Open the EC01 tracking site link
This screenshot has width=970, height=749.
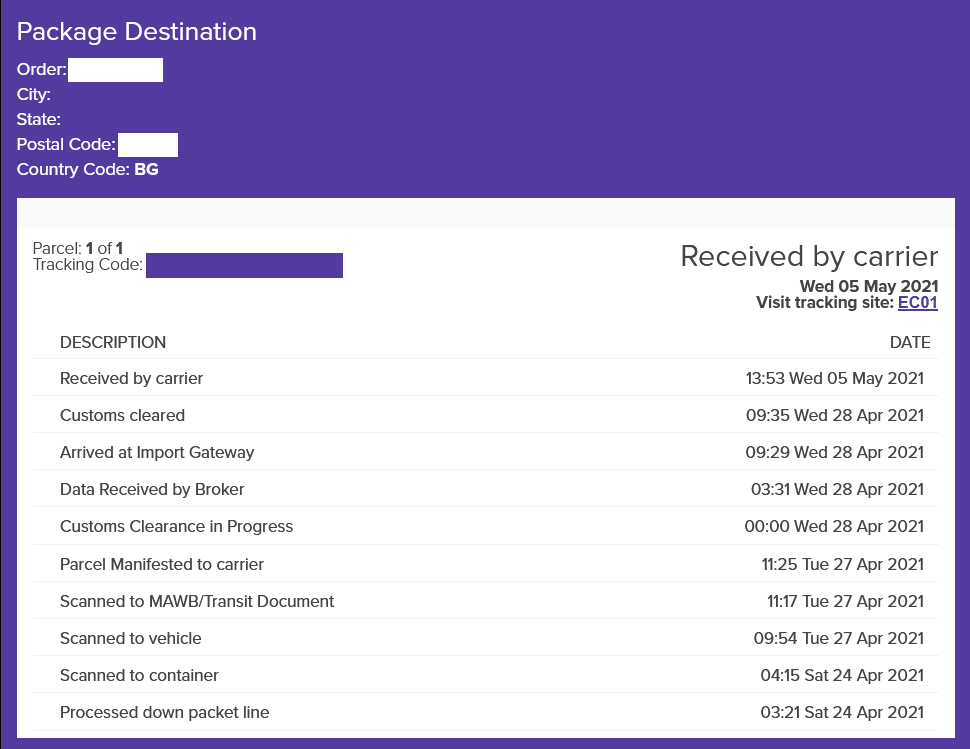pyautogui.click(x=917, y=303)
